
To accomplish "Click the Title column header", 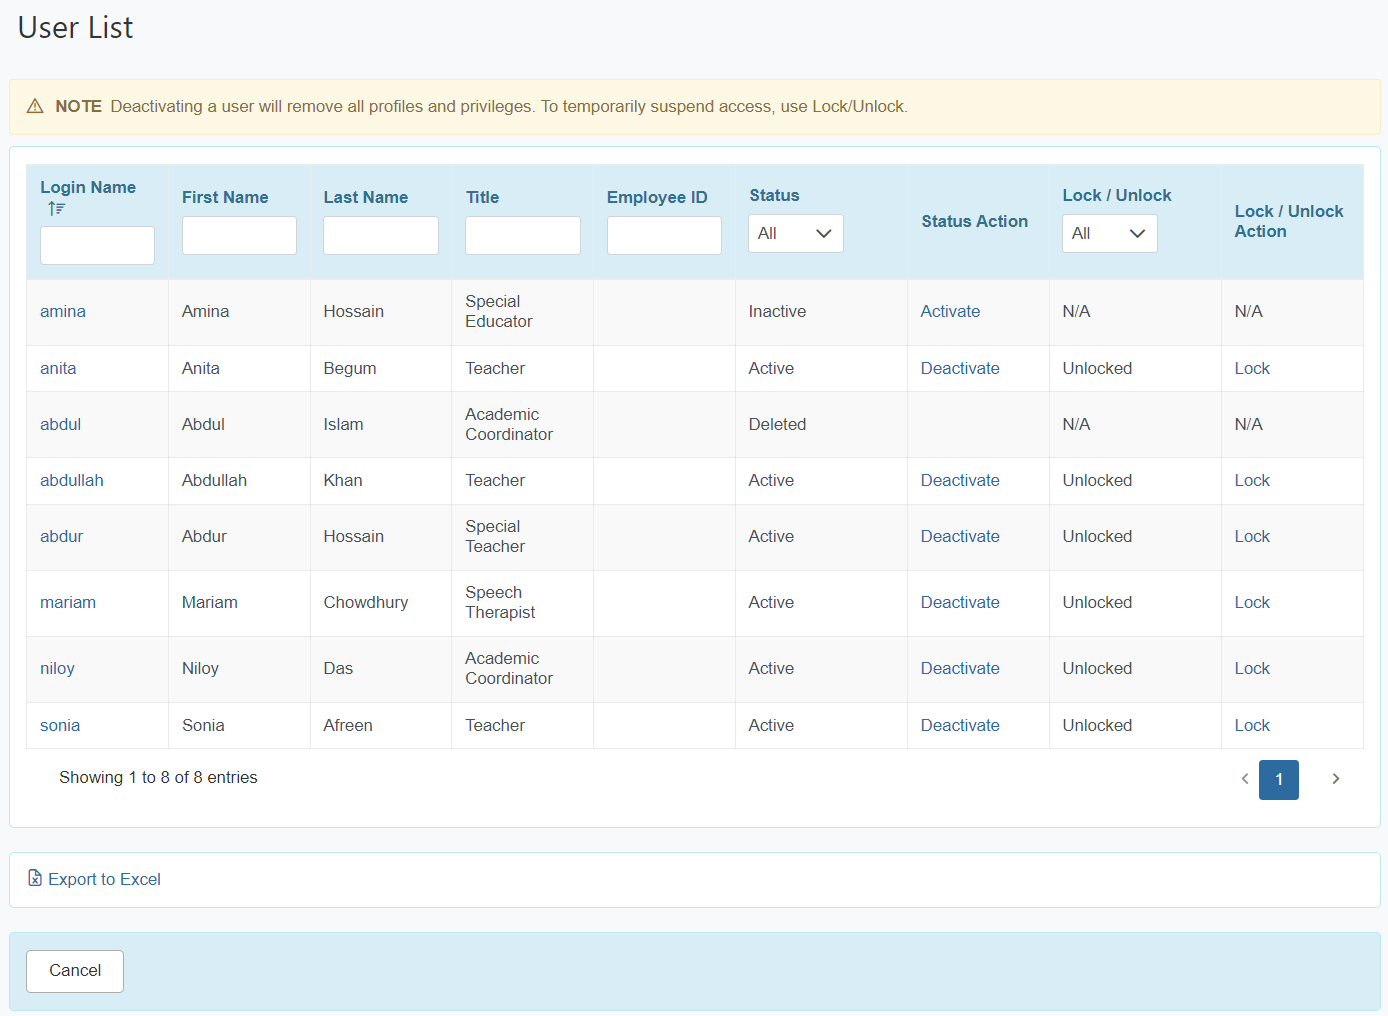I will [x=482, y=197].
